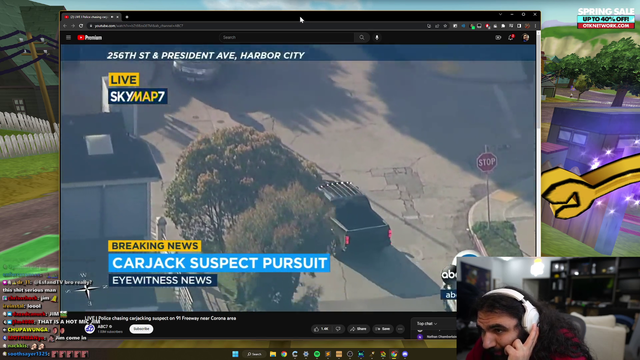The image size is (640, 360).
Task: Open the browser three-dot menu
Action: 536,26
